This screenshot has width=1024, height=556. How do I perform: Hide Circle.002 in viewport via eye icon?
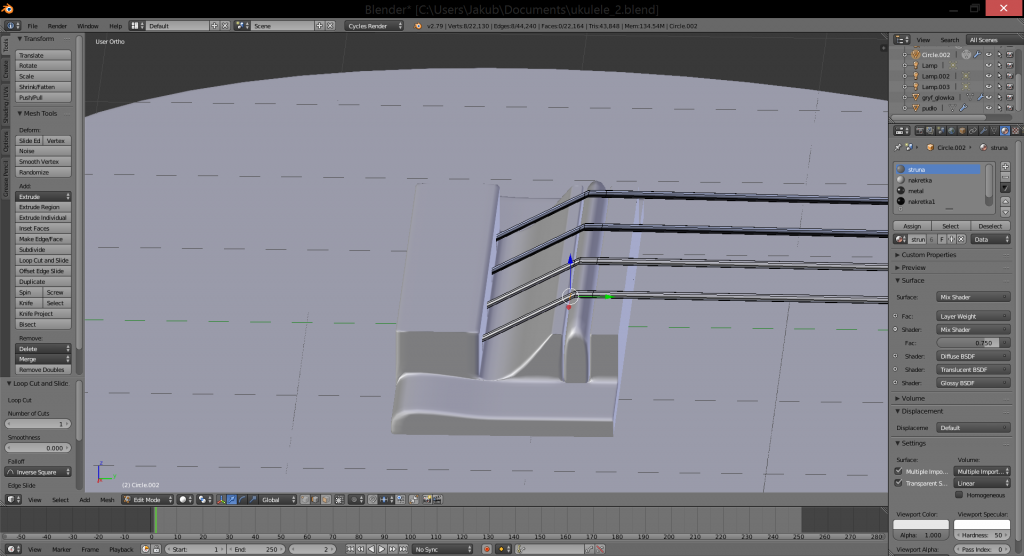(x=988, y=55)
